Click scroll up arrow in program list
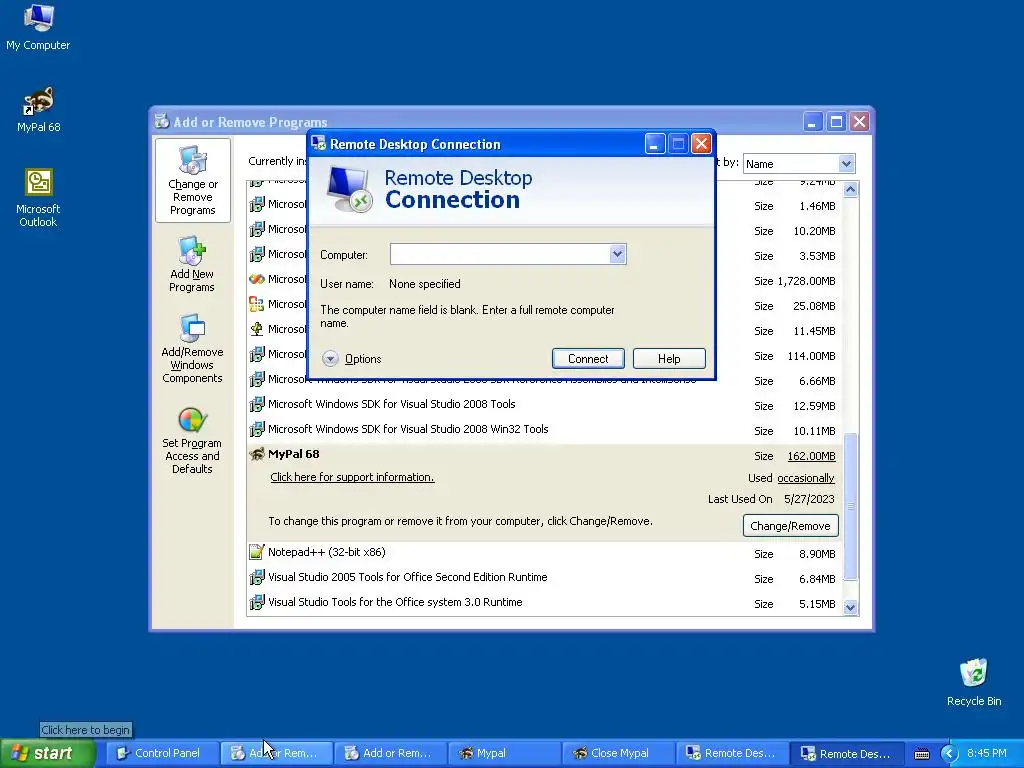This screenshot has width=1024, height=768. pos(850,189)
